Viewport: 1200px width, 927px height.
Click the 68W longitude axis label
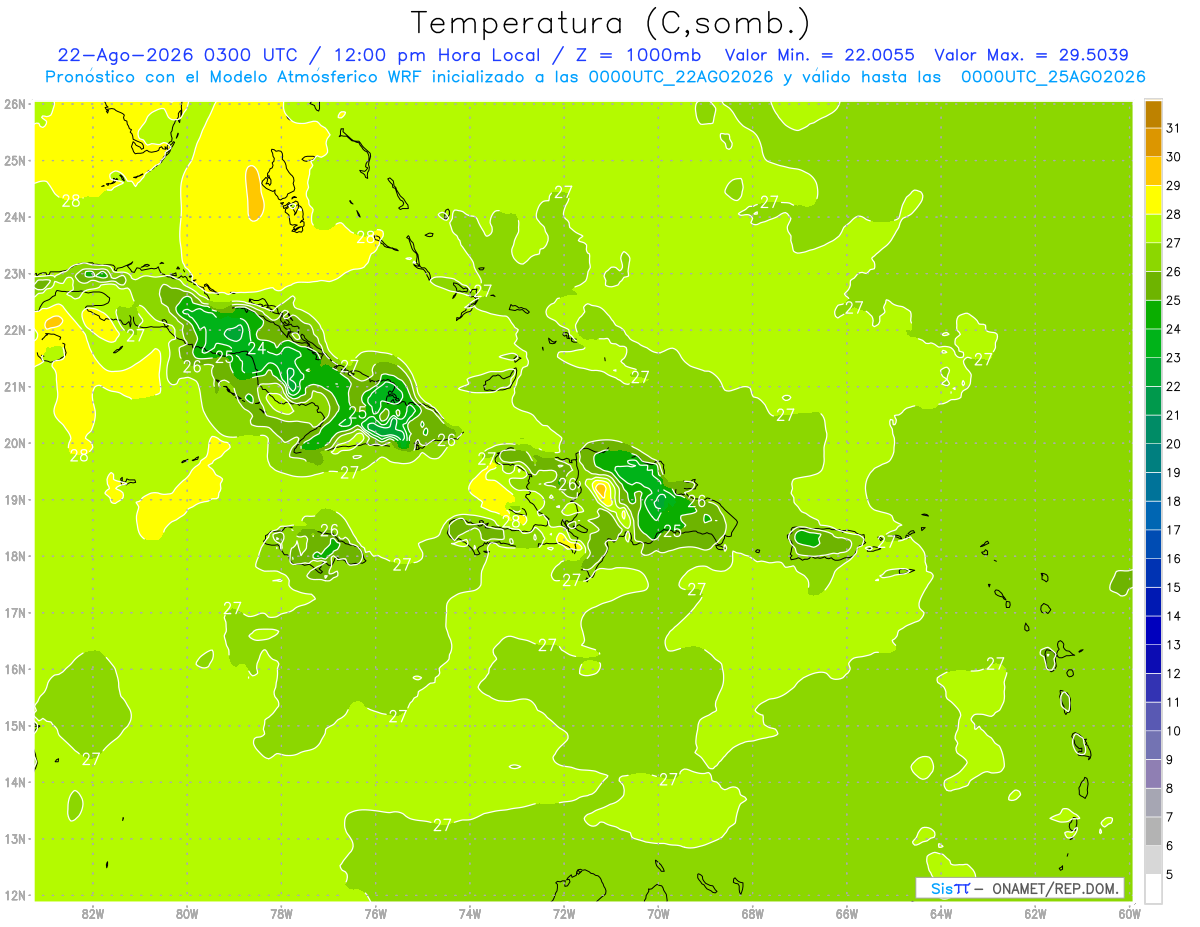click(753, 913)
